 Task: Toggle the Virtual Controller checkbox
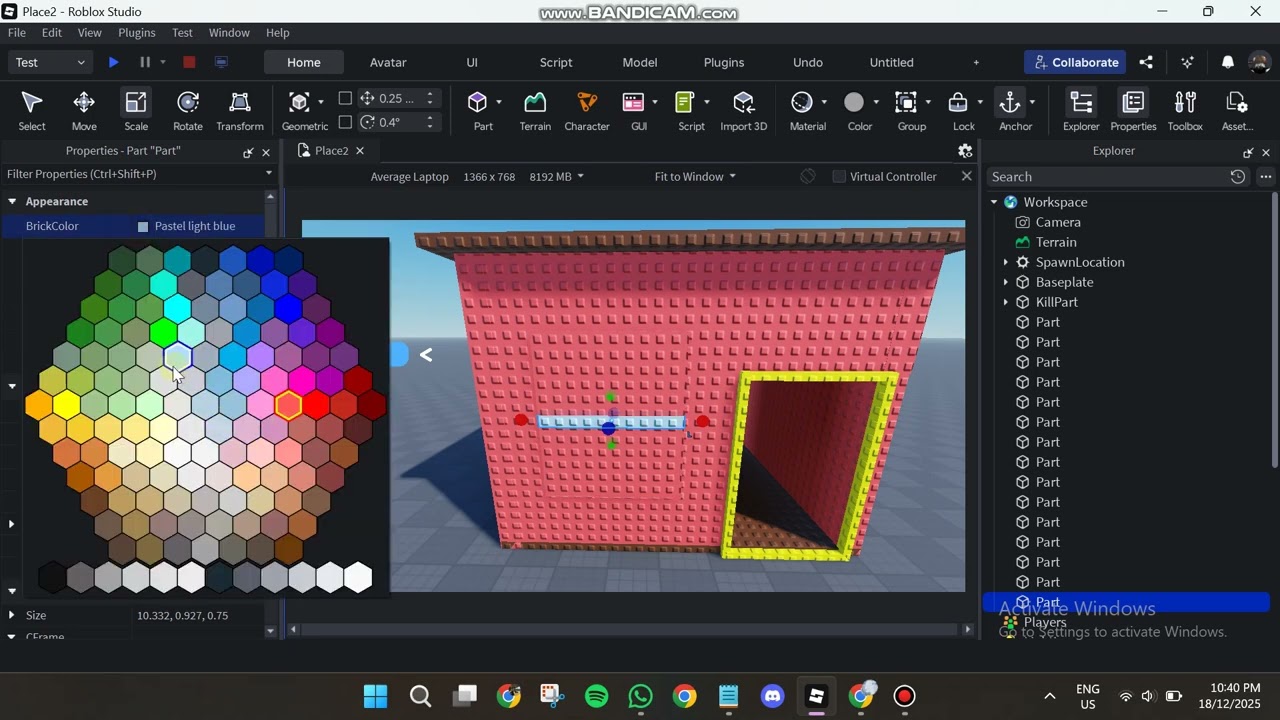[x=839, y=176]
